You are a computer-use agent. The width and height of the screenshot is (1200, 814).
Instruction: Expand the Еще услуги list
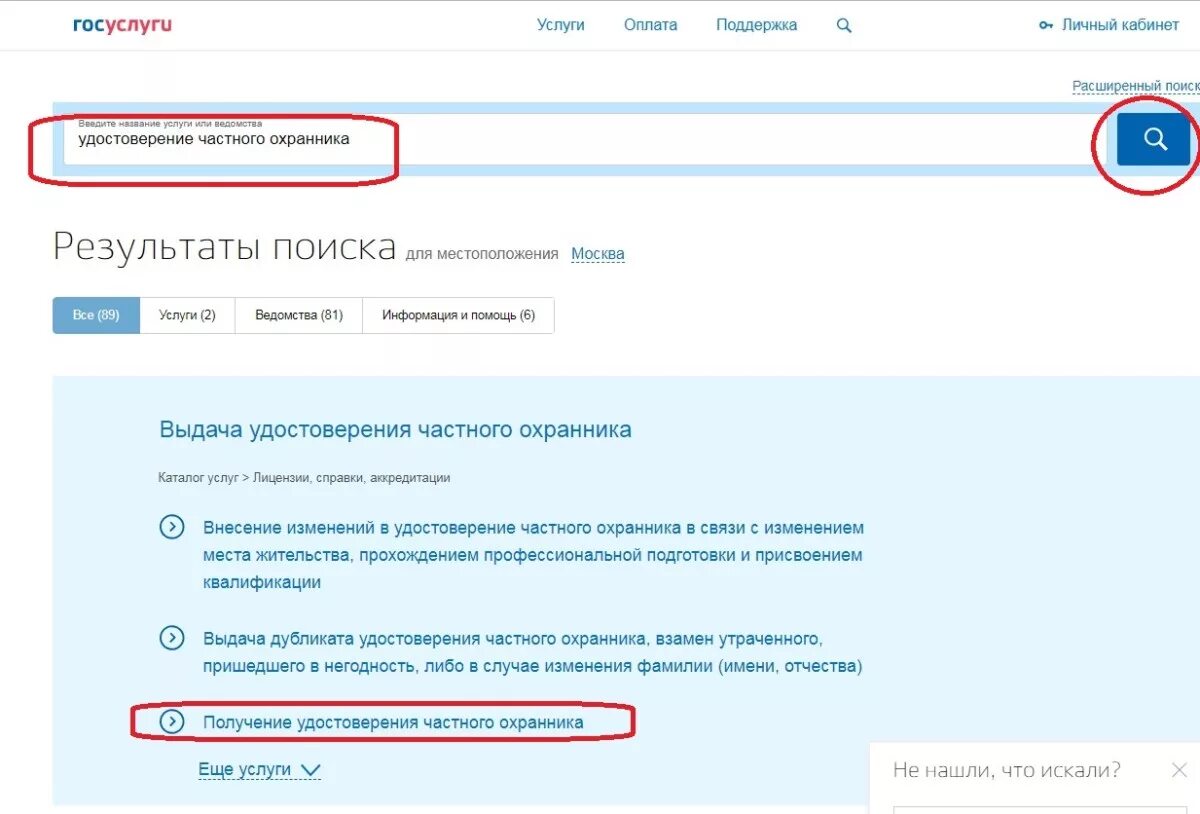coord(260,770)
